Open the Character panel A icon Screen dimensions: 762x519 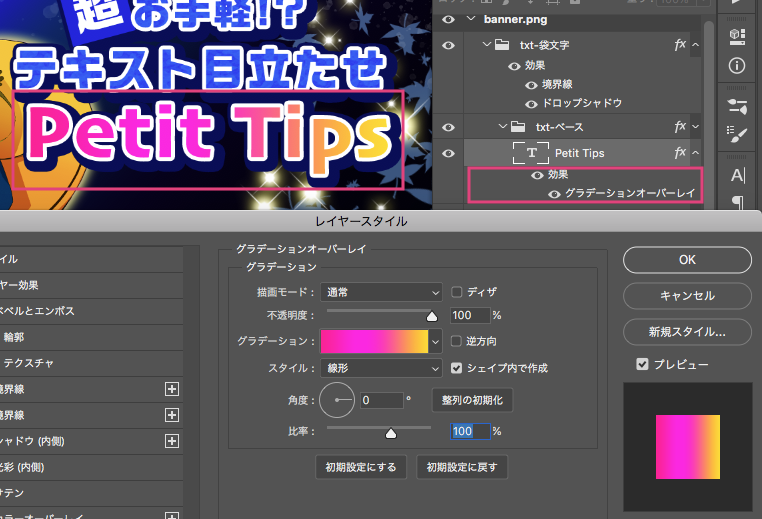[x=737, y=175]
